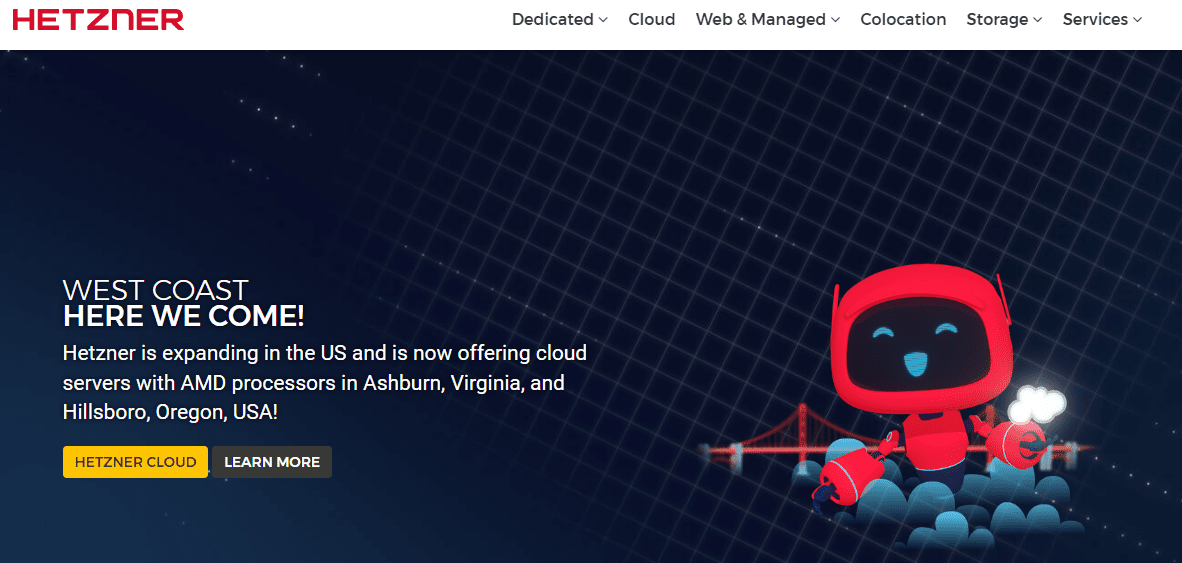Click the Learn More button
Viewport: 1182px width, 563px height.
tap(272, 462)
